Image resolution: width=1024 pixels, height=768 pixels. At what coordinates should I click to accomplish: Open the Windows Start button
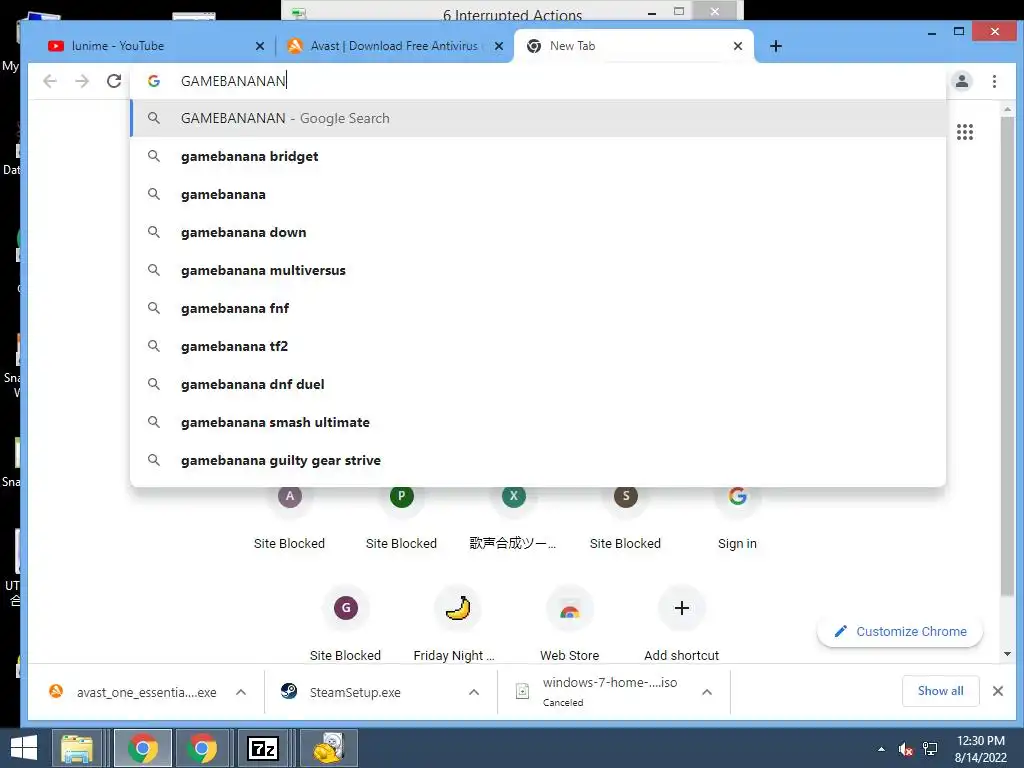24,748
